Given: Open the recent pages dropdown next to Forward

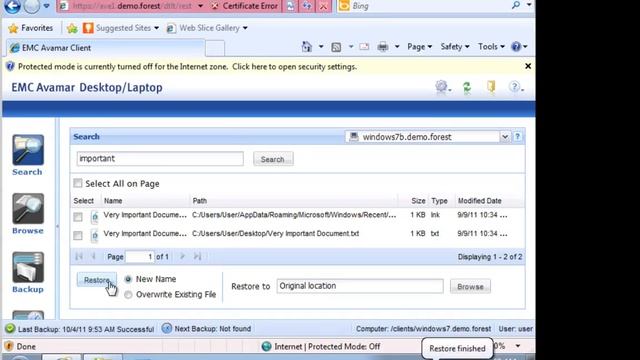Looking at the screenshot, I should [x=47, y=6].
